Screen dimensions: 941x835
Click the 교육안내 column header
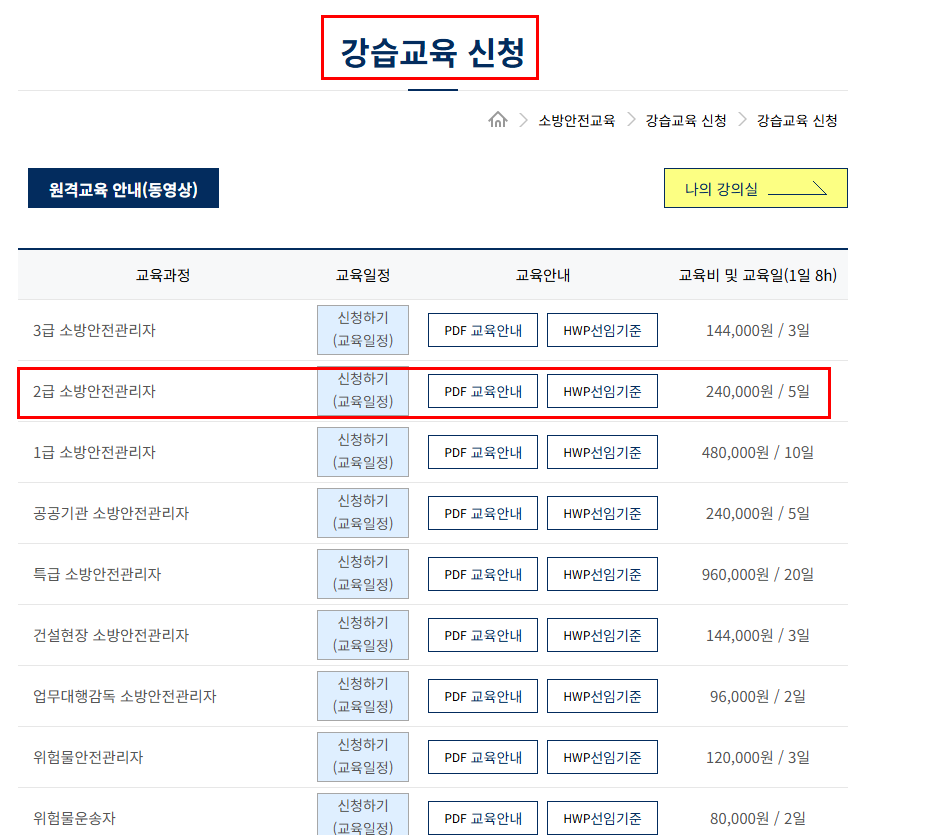coord(543,275)
